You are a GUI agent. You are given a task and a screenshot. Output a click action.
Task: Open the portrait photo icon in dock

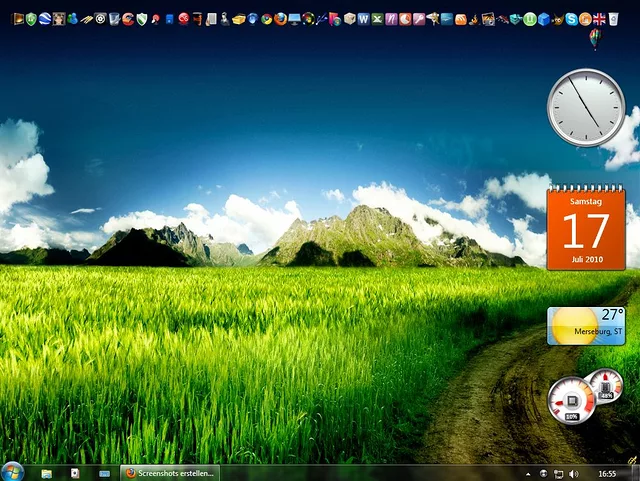[x=59, y=19]
